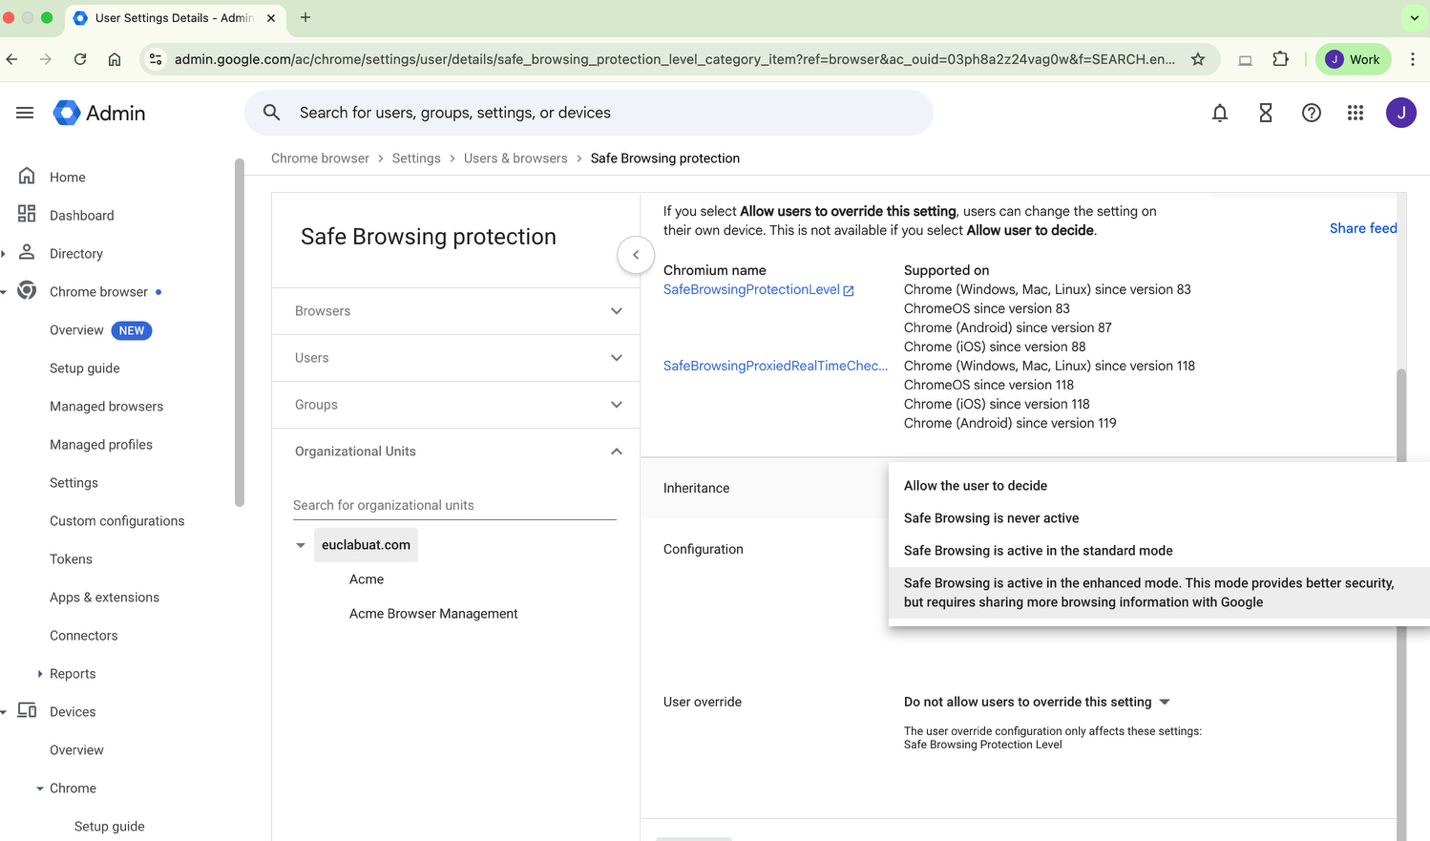Viewport: 1430px width, 841px height.
Task: Open the tasks hourglass icon
Action: 1265,113
